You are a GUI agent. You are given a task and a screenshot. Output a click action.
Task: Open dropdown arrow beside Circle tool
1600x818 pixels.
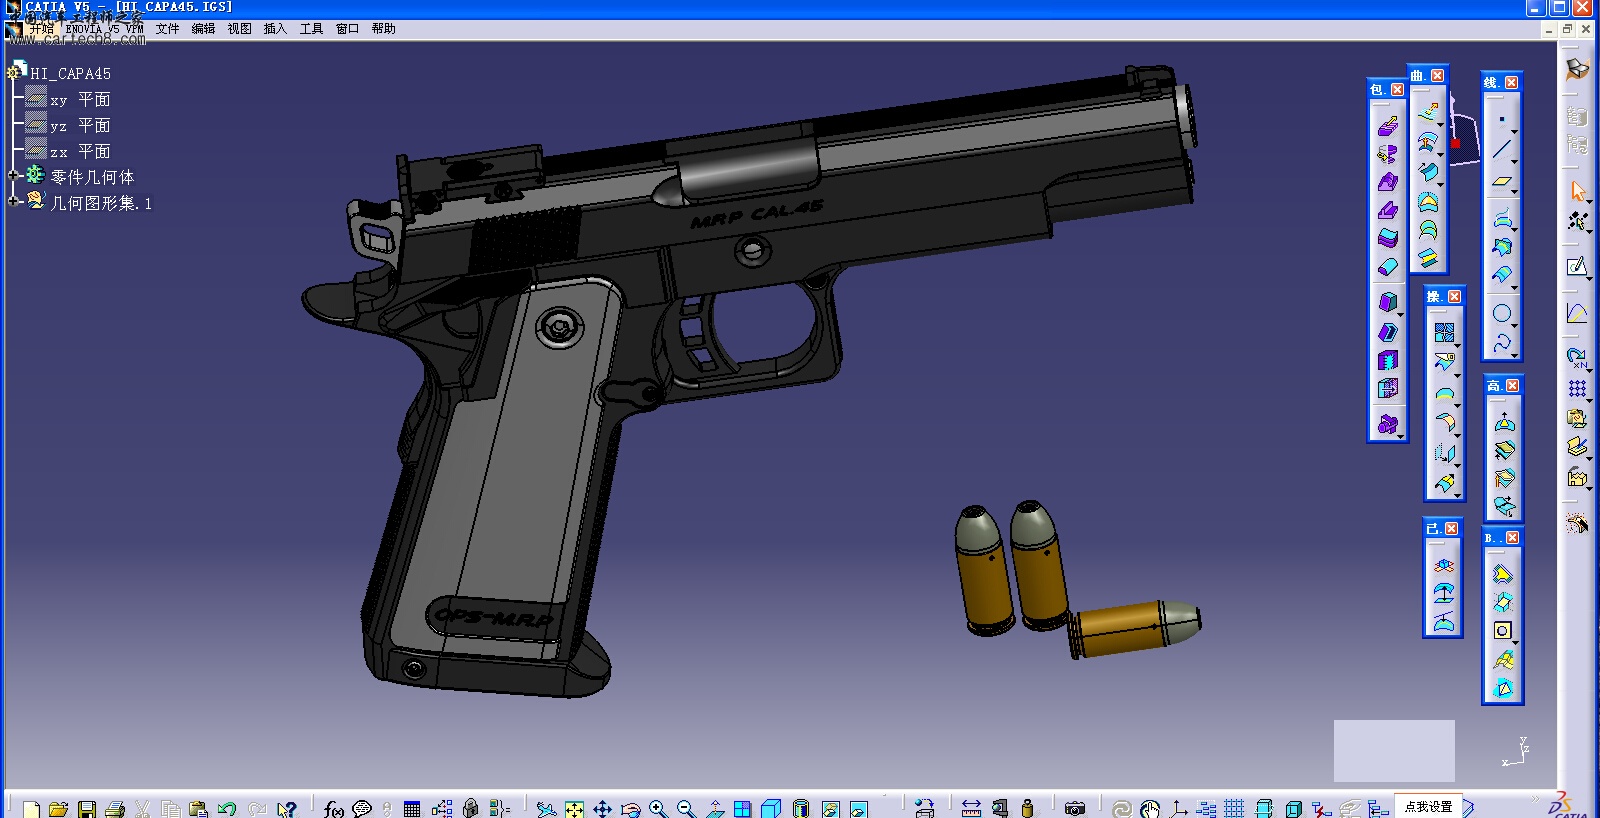1514,325
